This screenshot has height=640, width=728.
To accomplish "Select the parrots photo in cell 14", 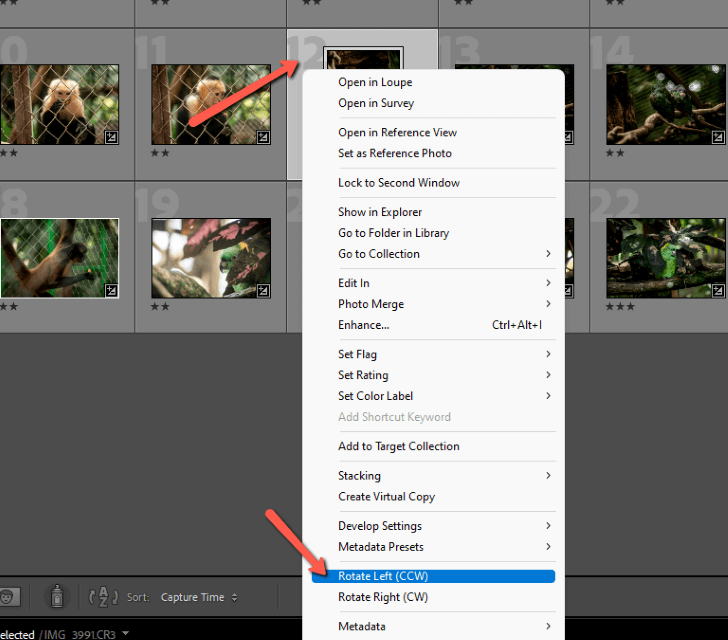I will click(665, 104).
